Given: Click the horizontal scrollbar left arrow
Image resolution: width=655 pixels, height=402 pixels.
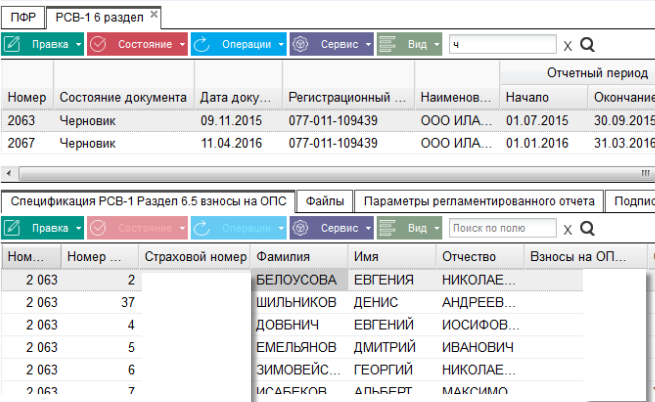Looking at the screenshot, I should [x=9, y=173].
